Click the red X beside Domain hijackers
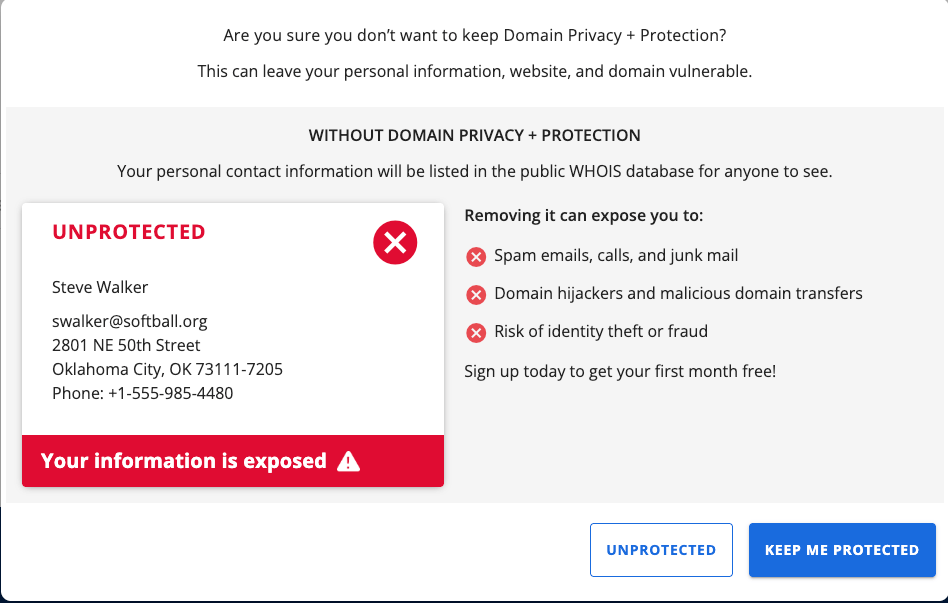The image size is (948, 603). (x=476, y=295)
